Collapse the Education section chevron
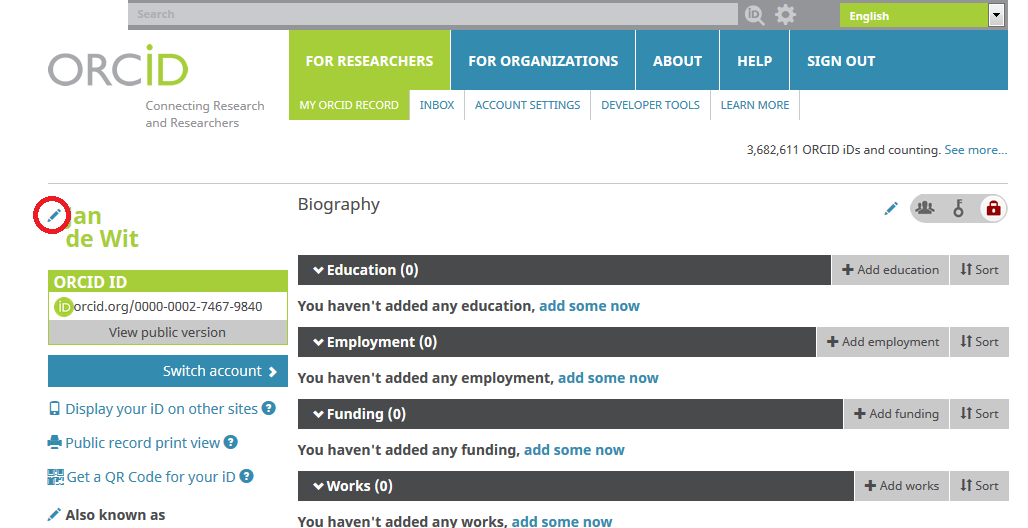This screenshot has height=528, width=1028. click(319, 270)
